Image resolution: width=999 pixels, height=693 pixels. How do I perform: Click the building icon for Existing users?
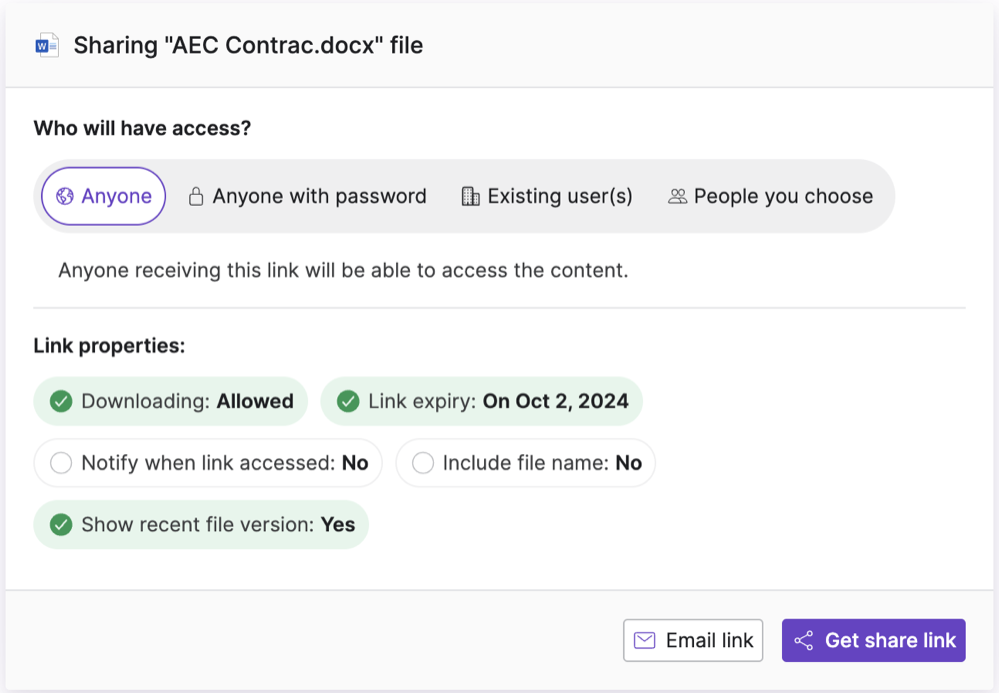(470, 196)
